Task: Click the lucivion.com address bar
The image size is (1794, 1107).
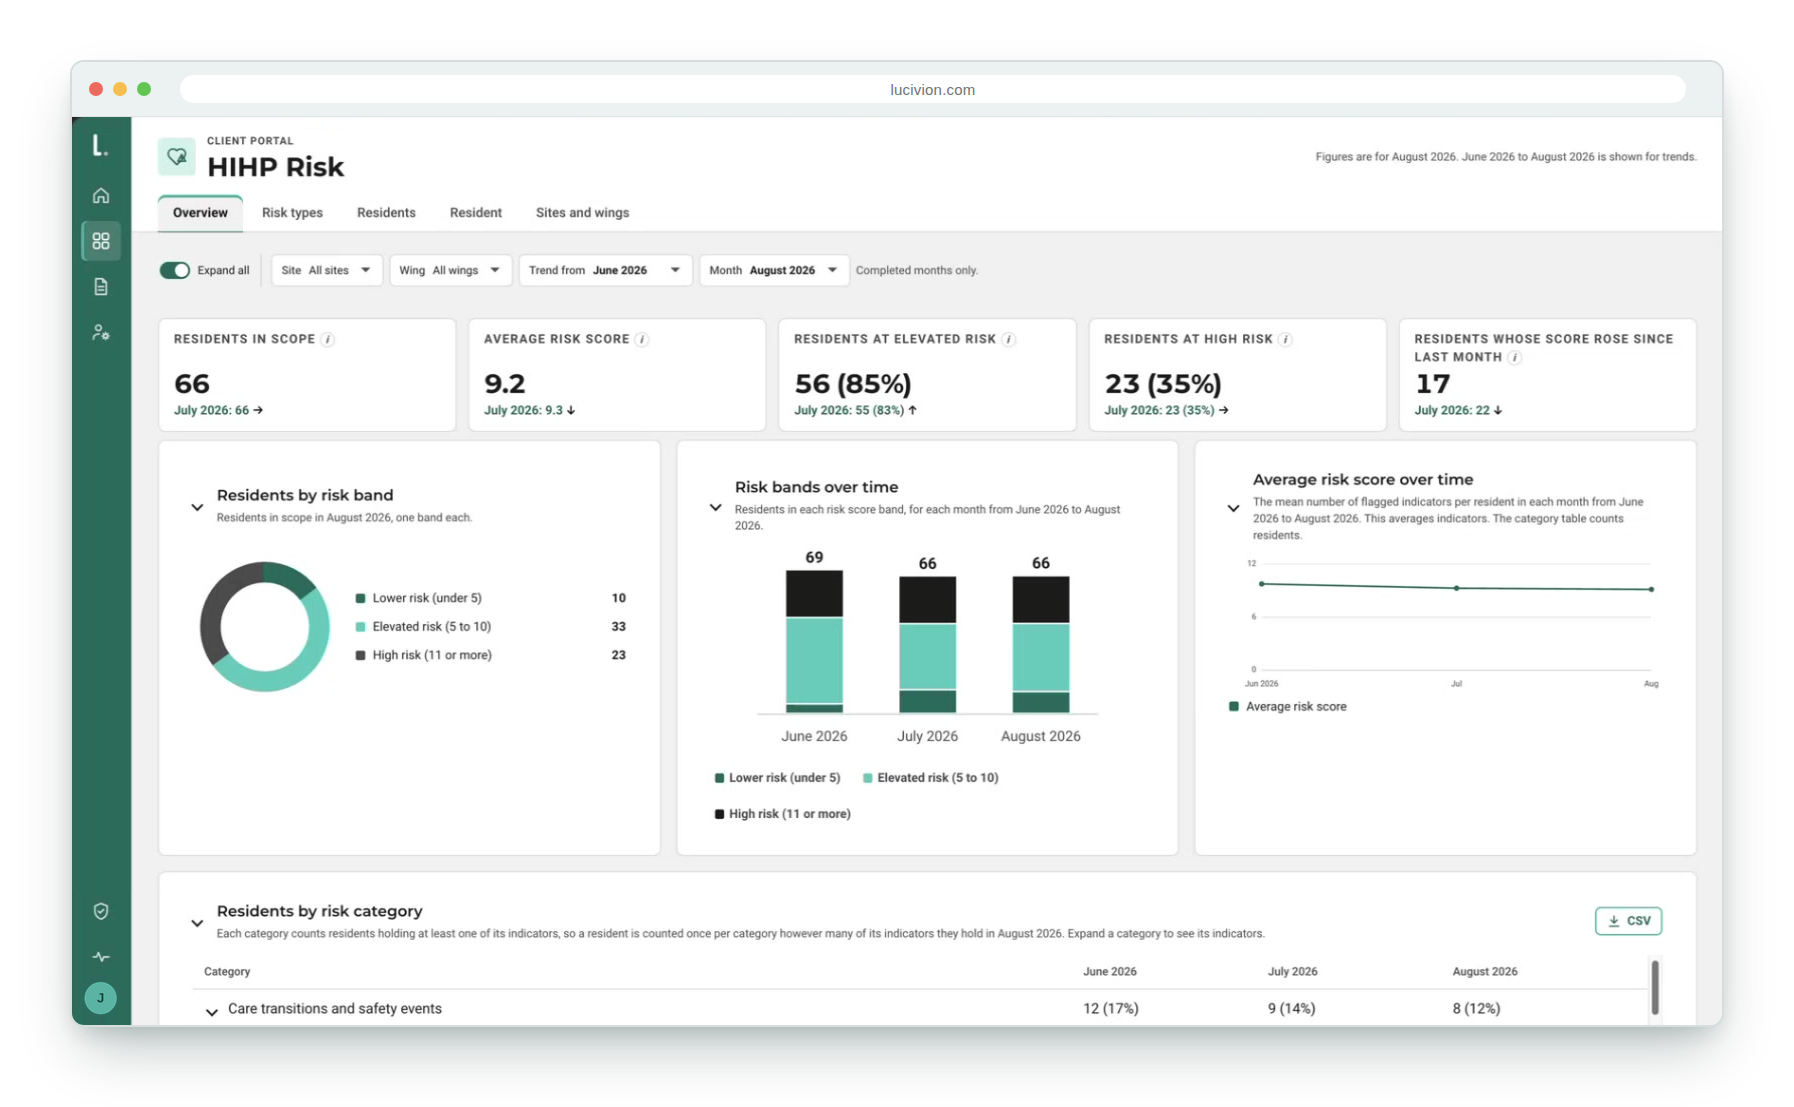Action: point(932,90)
